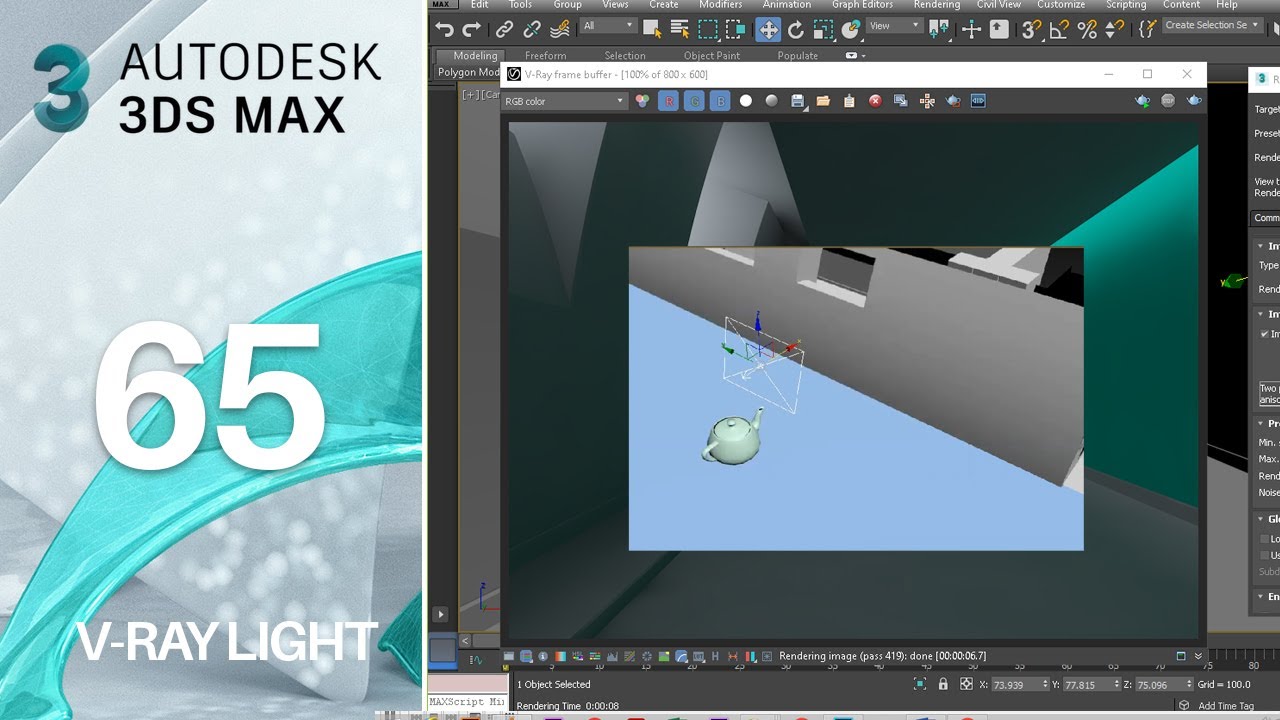Open the Edit menu
This screenshot has width=1280, height=720.
480,5
